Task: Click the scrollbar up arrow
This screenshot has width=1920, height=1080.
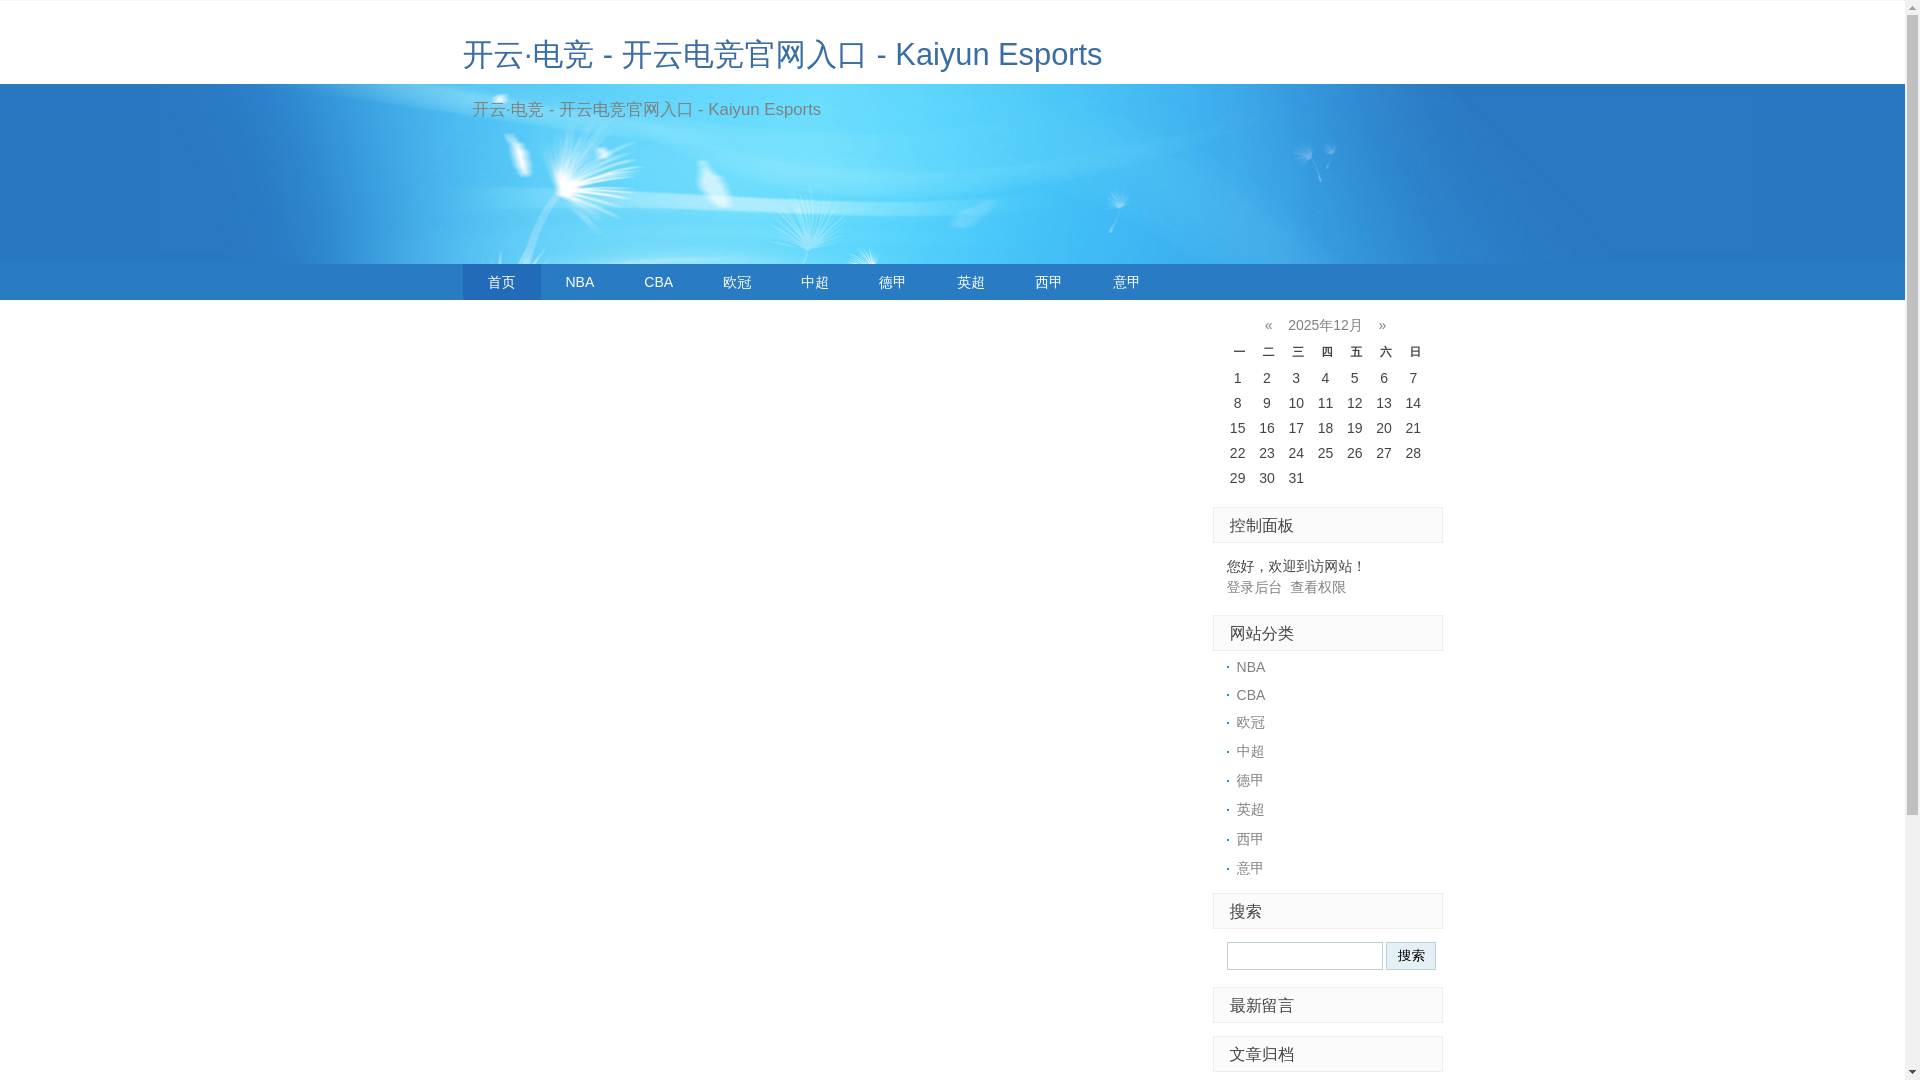Action: (1912, 8)
